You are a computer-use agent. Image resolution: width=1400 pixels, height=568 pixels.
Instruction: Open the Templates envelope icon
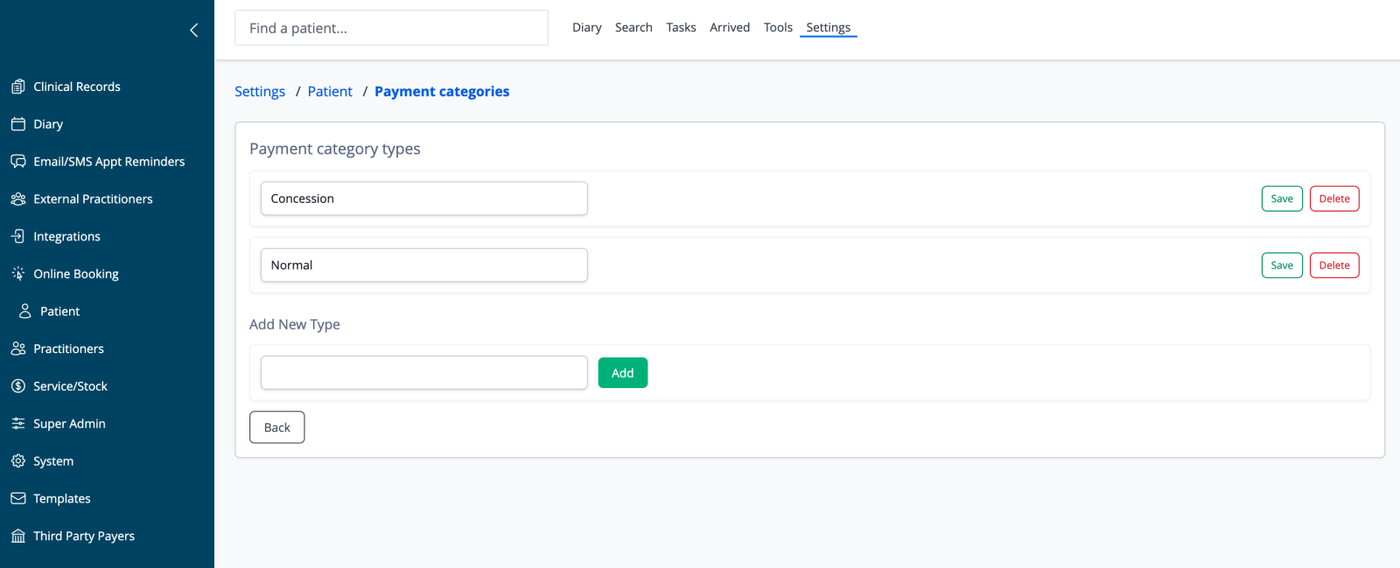[x=18, y=498]
